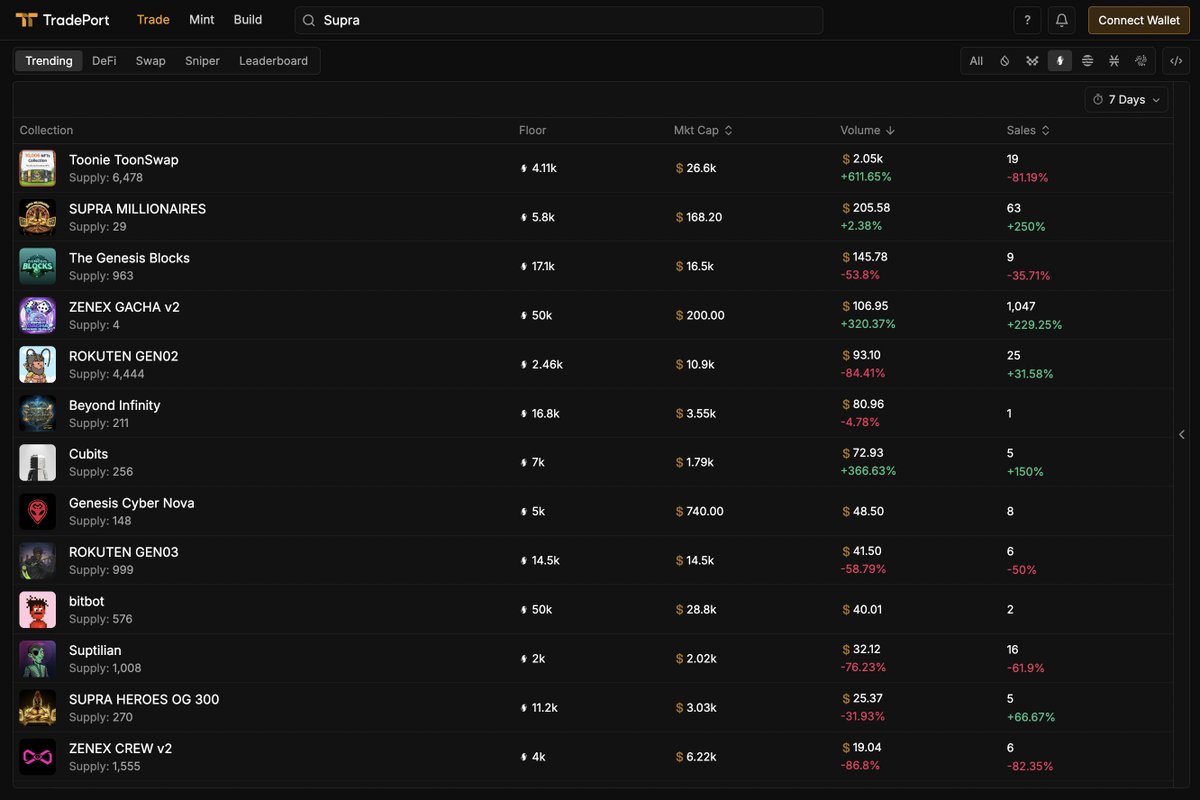Open ROKUTEN GEN02 collection name
Screen dimensions: 1200x800
pos(124,356)
